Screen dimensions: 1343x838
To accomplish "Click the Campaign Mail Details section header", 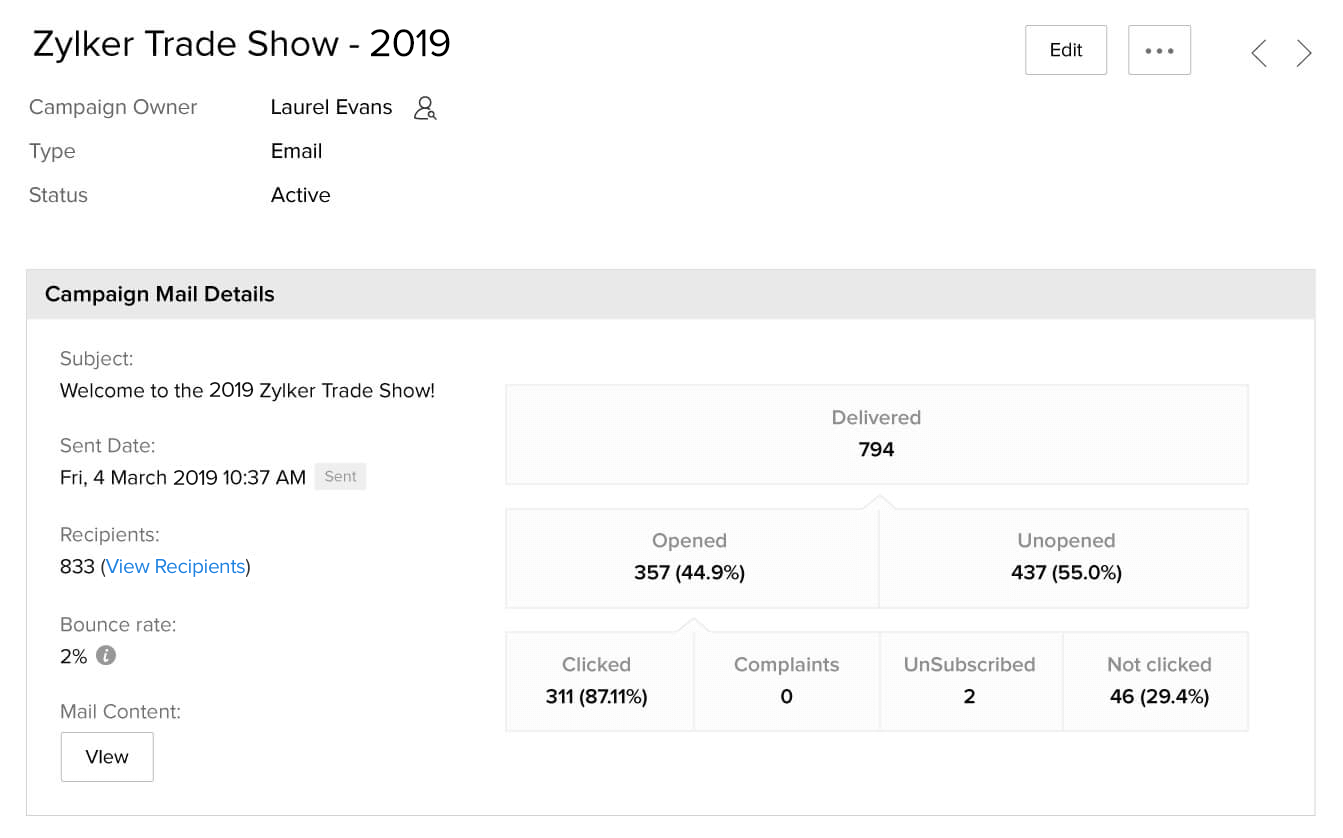I will [160, 294].
